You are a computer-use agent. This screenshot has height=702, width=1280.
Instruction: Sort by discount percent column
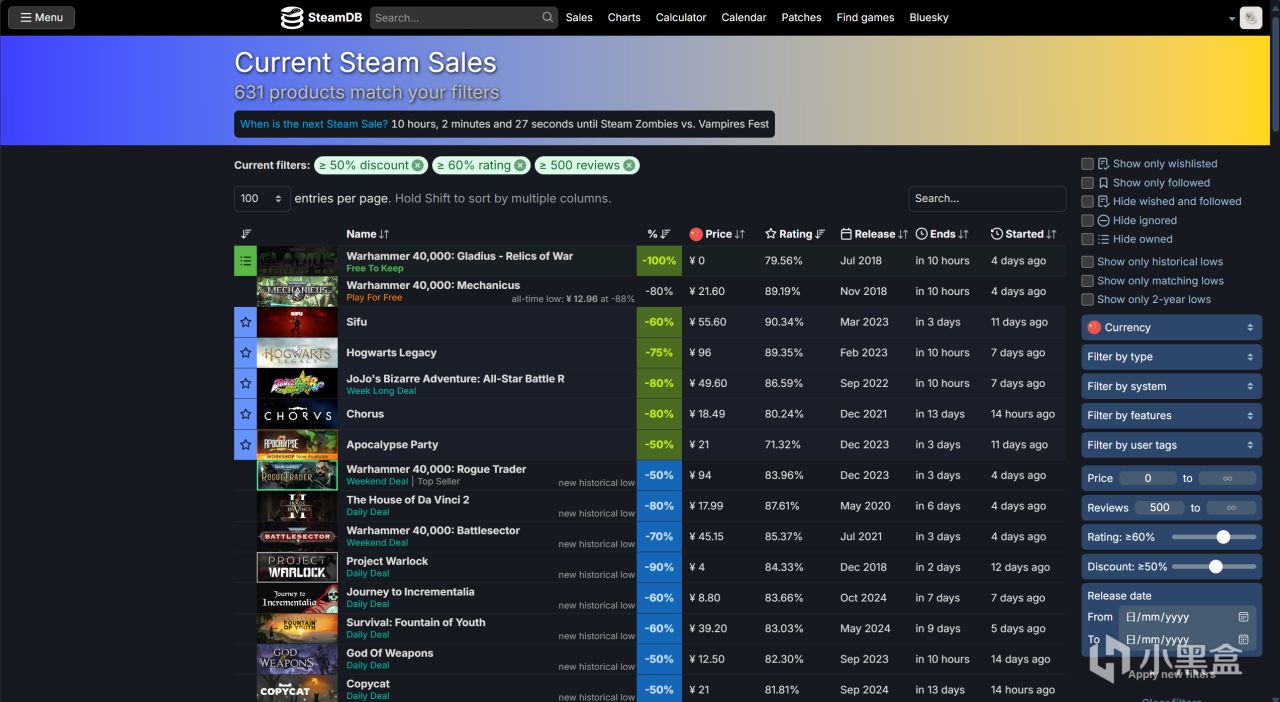click(659, 234)
